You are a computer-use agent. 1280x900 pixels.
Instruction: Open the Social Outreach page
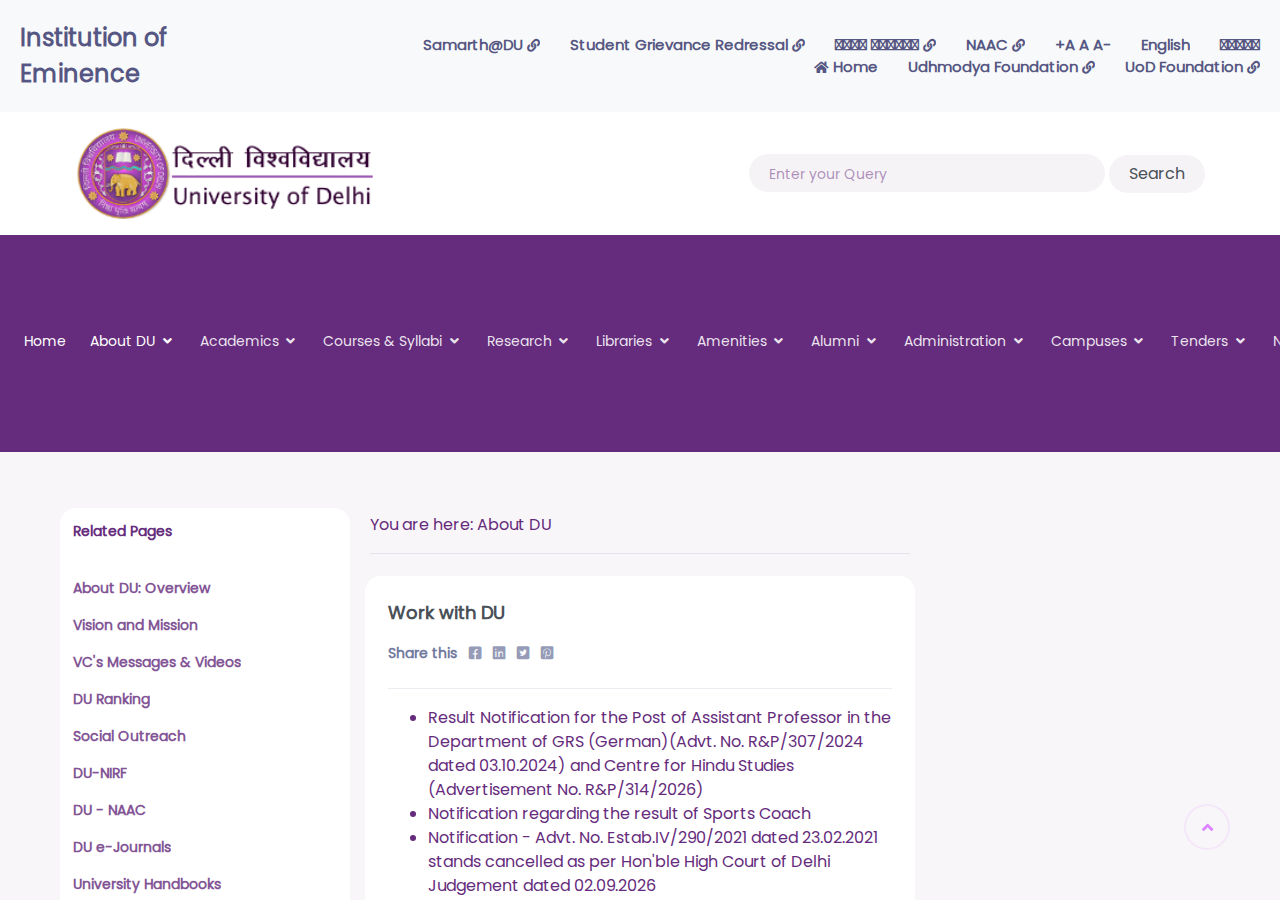click(x=129, y=736)
